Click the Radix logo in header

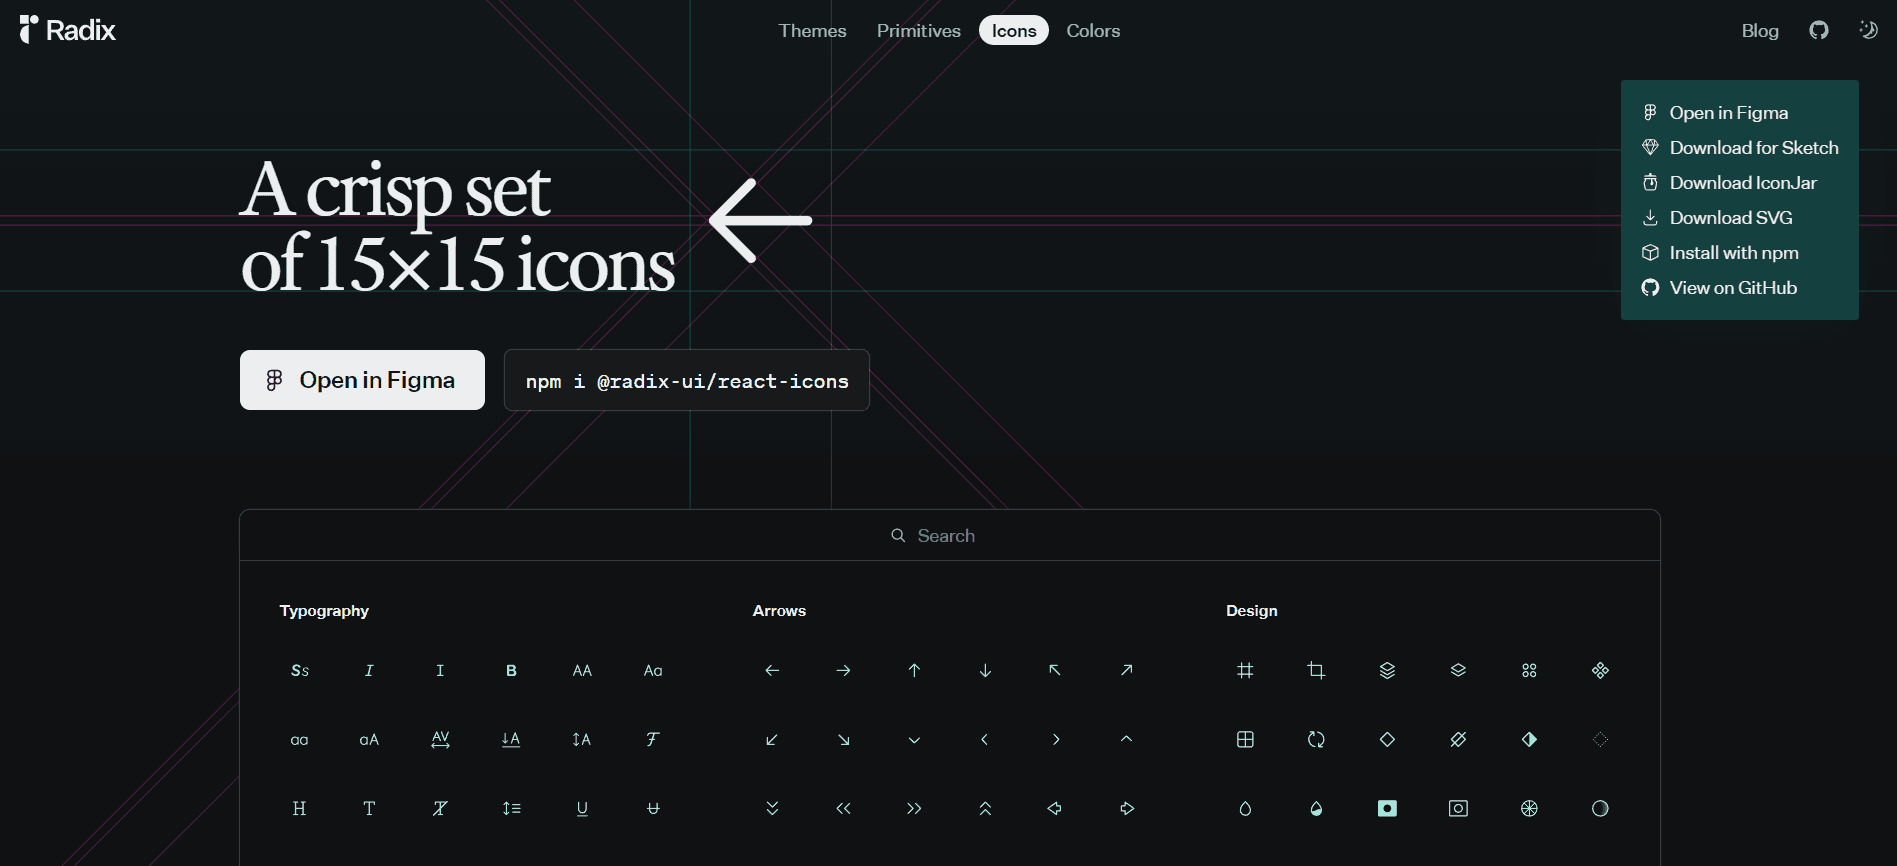(67, 30)
